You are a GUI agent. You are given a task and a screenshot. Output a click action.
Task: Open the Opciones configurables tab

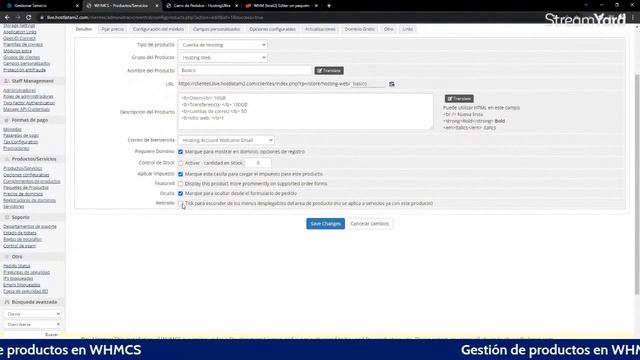[x=272, y=29]
